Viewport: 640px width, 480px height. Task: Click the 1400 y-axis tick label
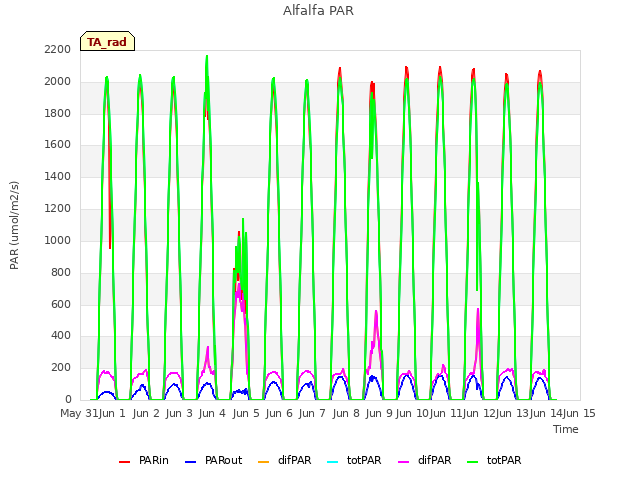click(x=58, y=177)
